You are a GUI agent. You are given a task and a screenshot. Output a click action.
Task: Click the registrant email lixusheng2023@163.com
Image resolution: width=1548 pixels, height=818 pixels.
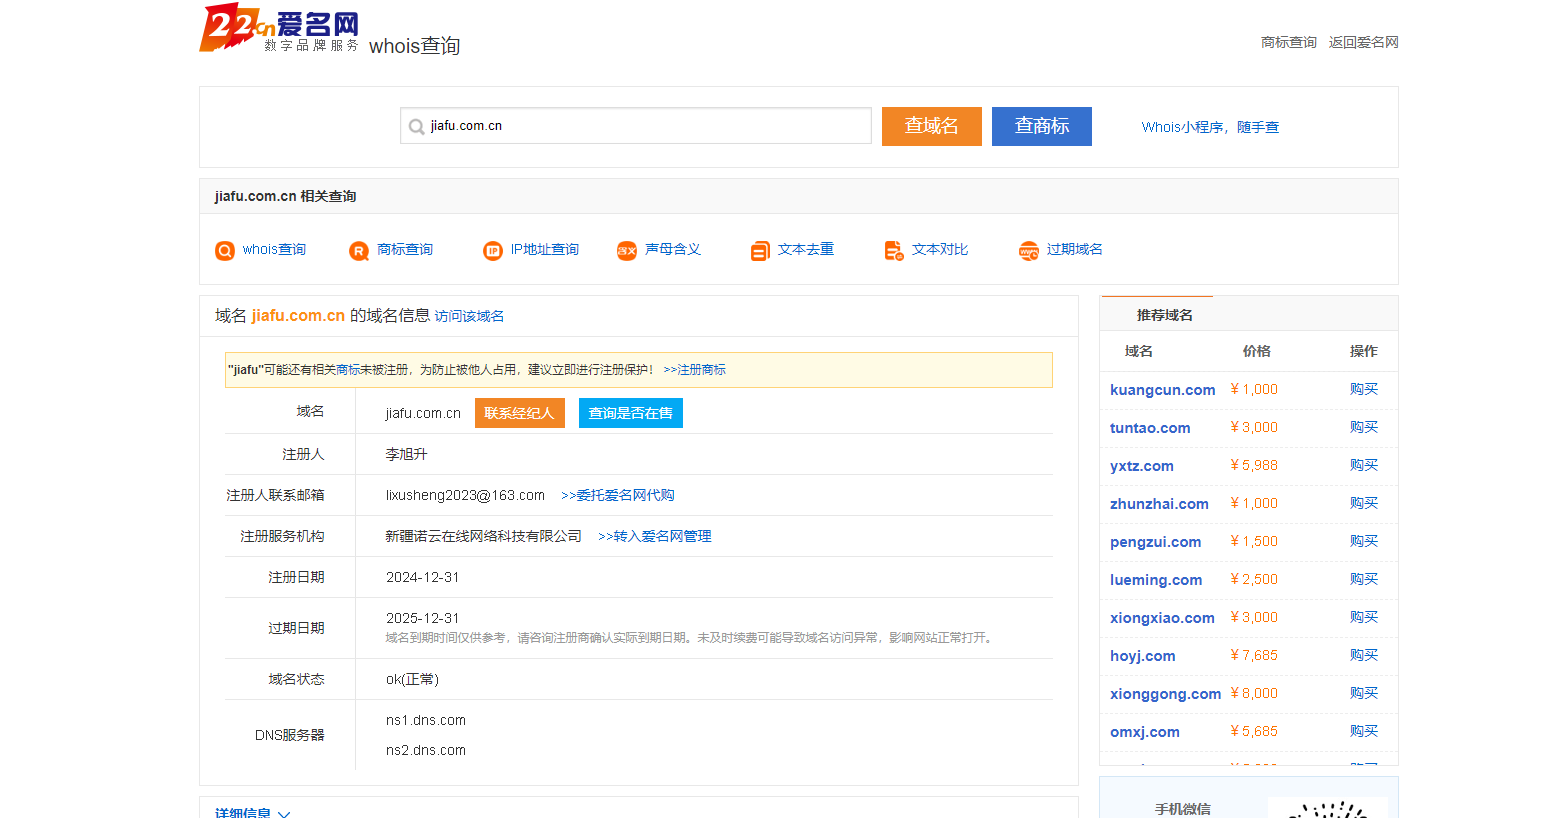(465, 495)
